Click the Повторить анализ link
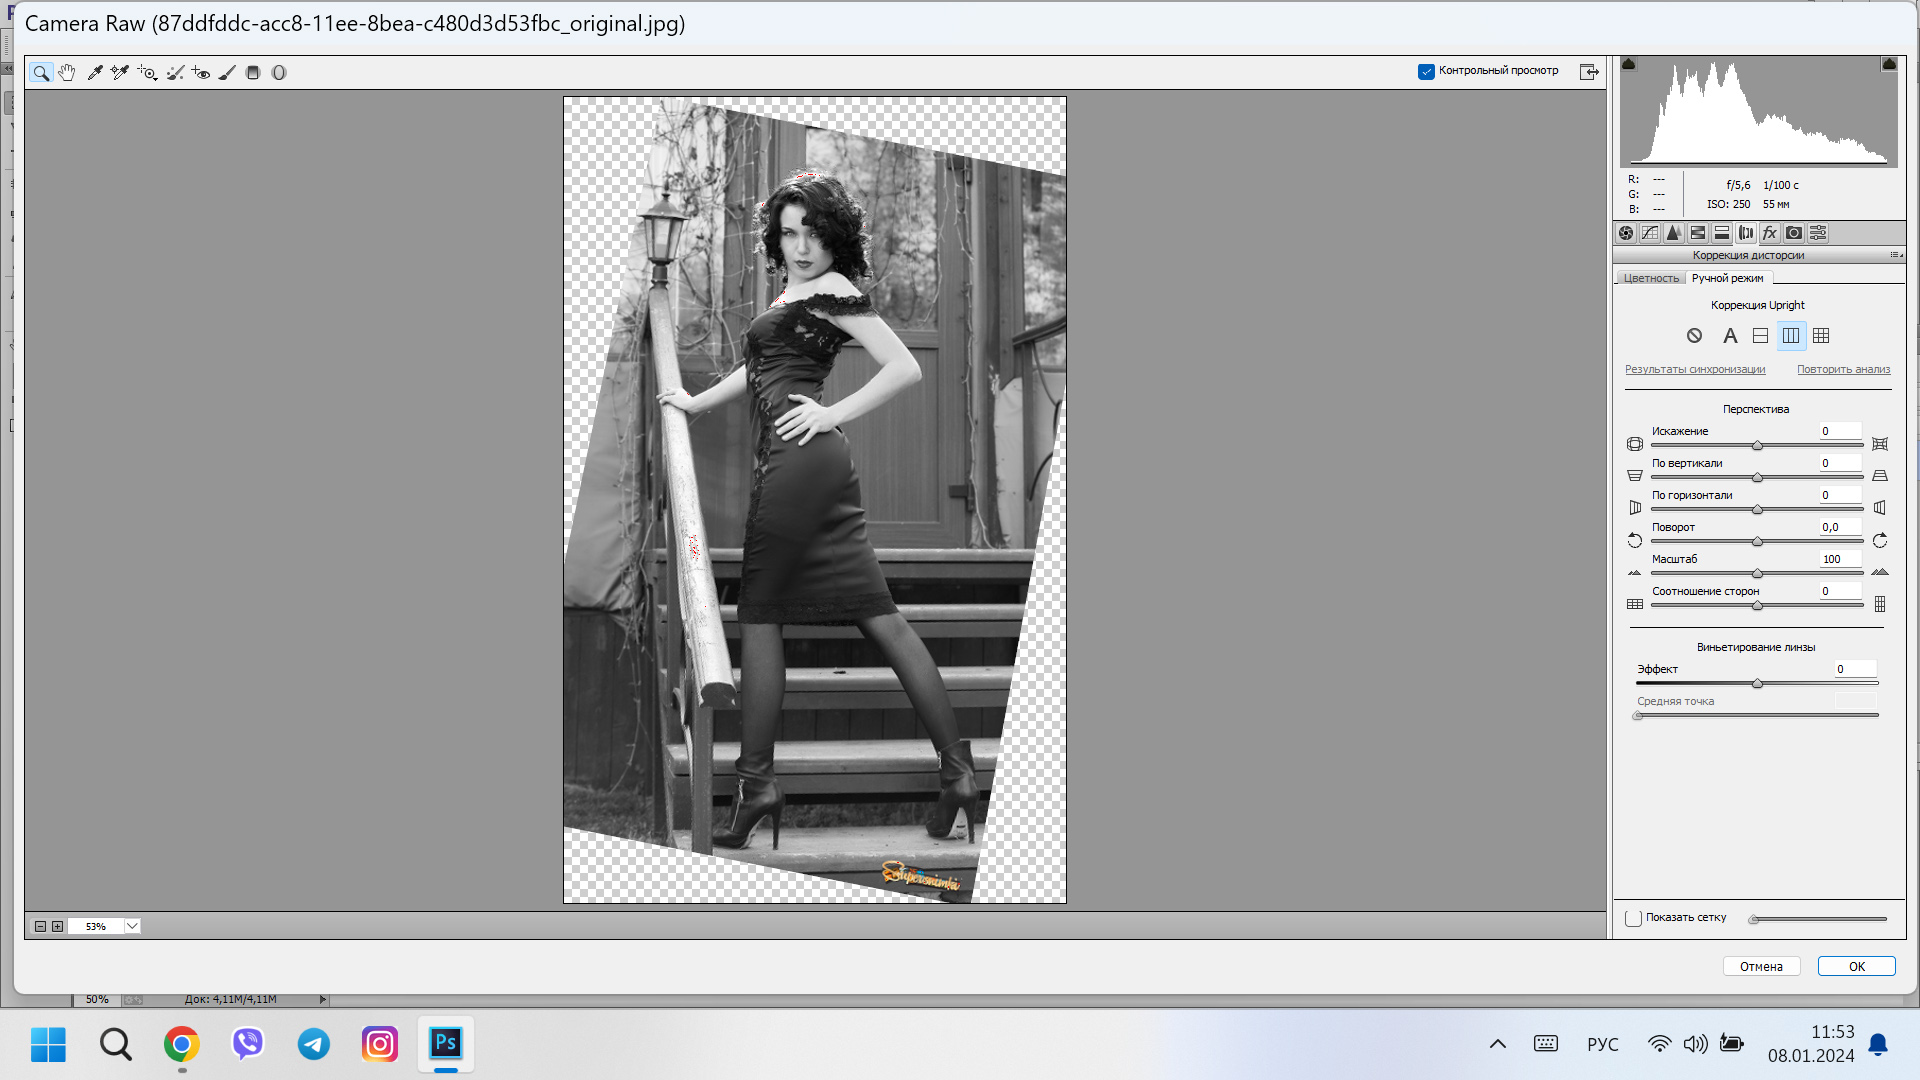Screen dimensions: 1920x1080 (x=1843, y=369)
